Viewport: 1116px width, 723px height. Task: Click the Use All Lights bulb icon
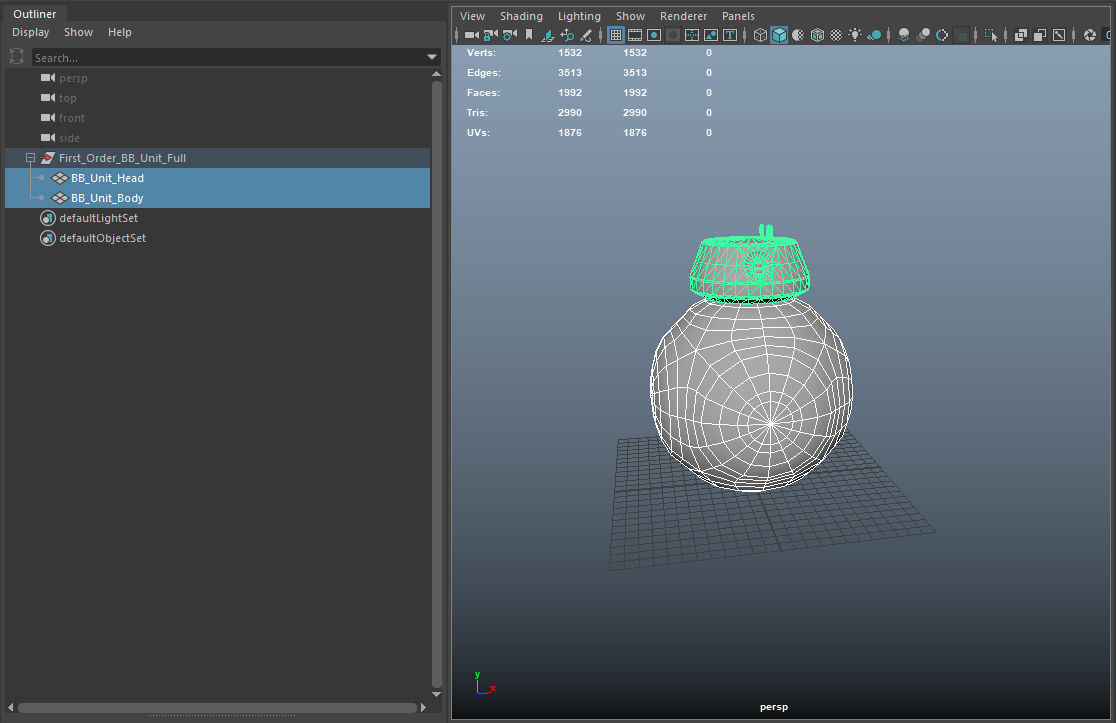(855, 35)
